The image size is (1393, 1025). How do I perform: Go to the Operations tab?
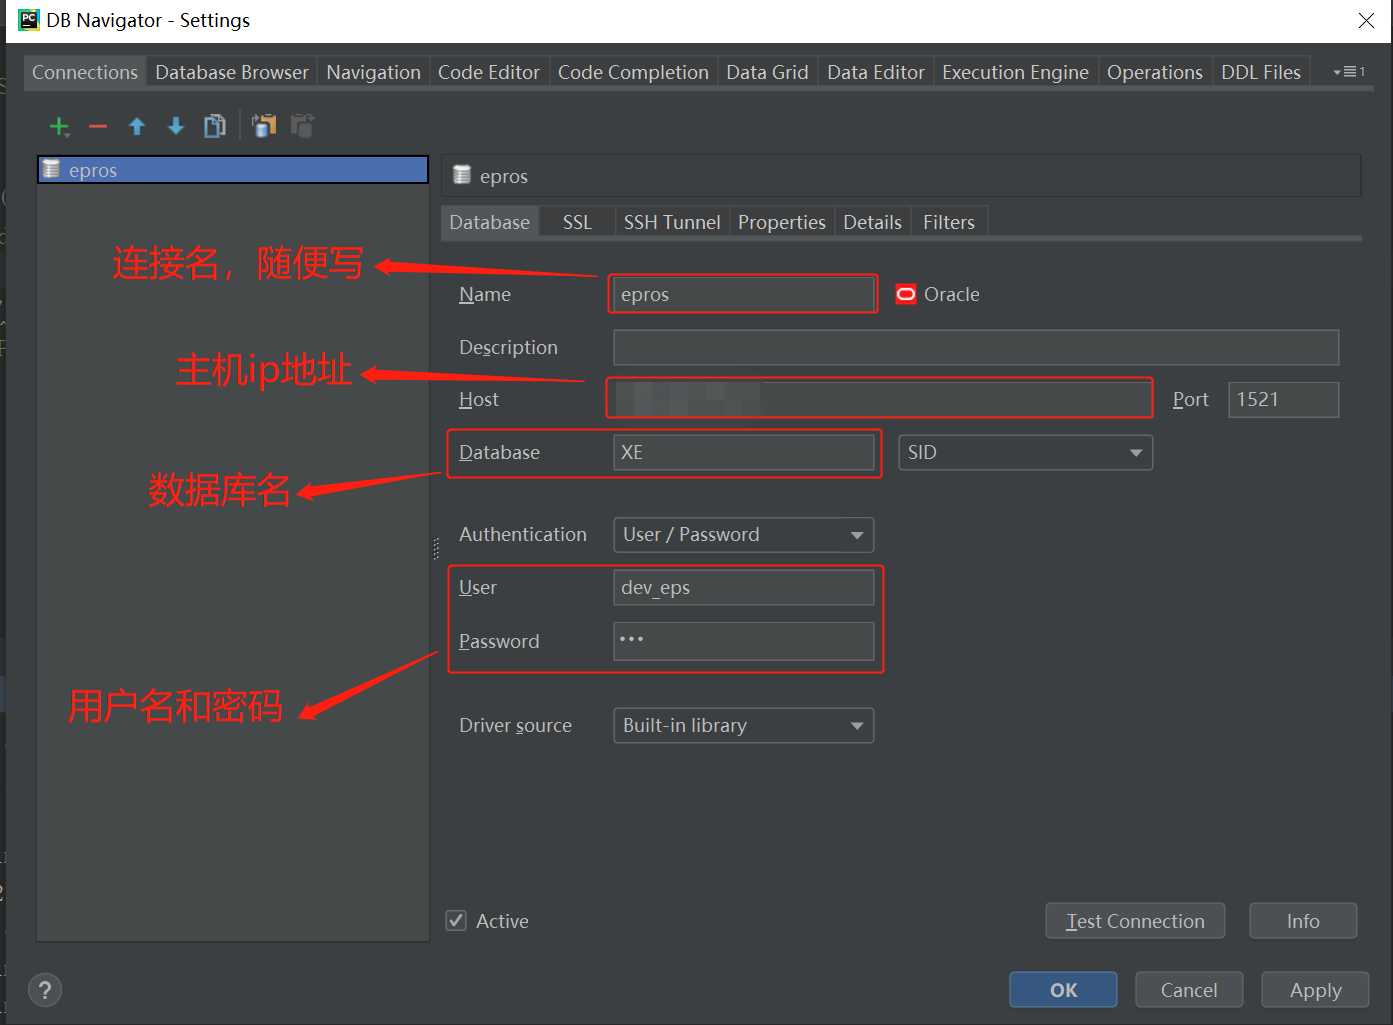coord(1155,72)
